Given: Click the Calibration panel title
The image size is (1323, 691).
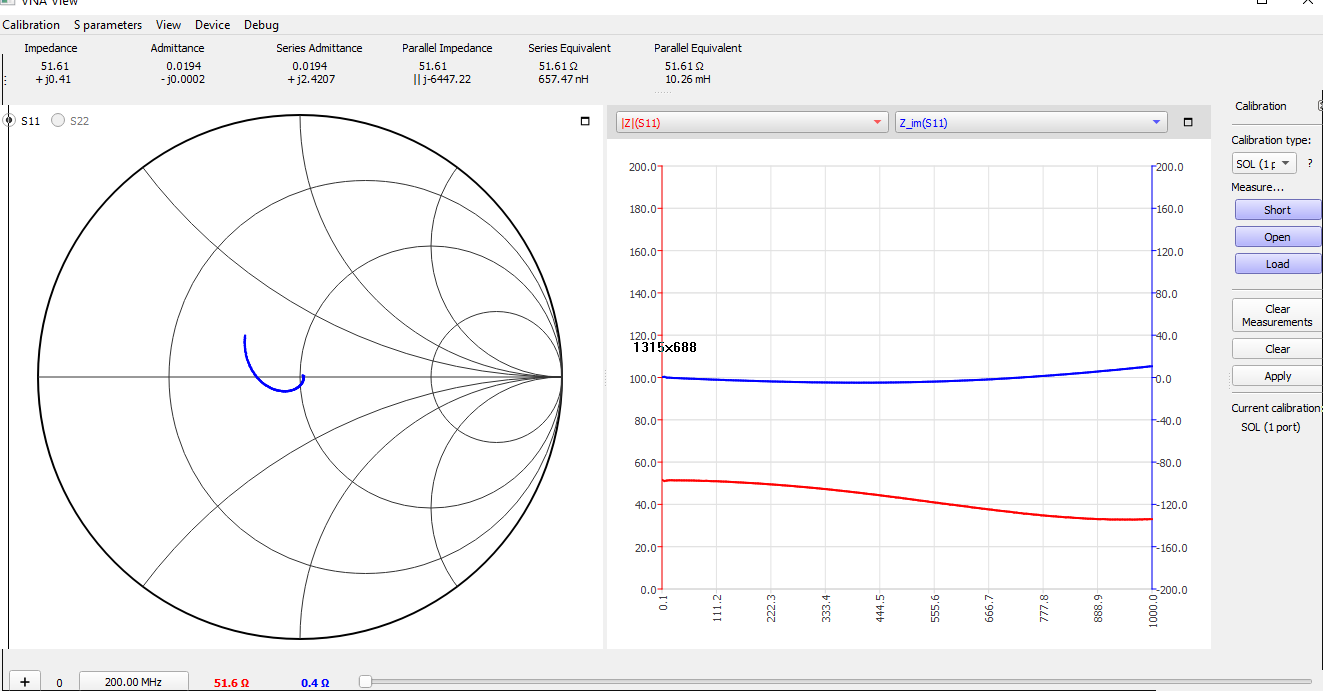Looking at the screenshot, I should 1261,106.
